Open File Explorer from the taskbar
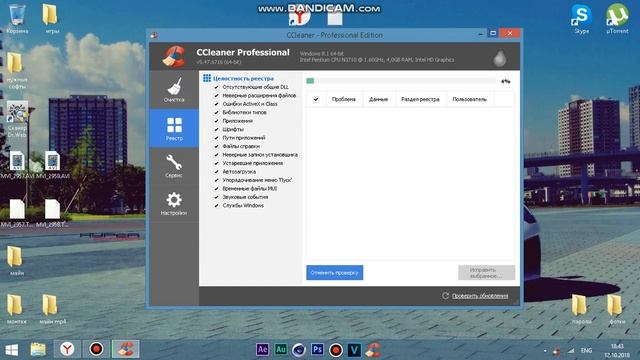 coord(38,349)
